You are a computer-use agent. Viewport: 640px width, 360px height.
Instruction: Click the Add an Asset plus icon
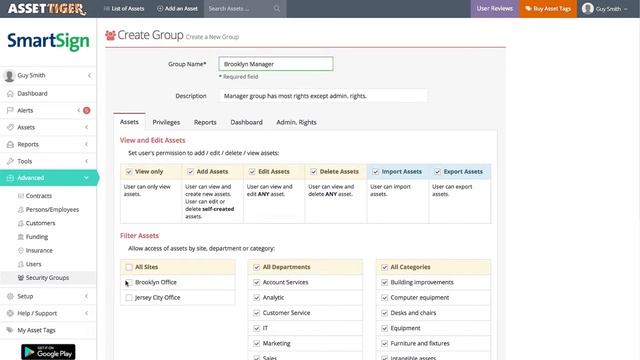(160, 9)
